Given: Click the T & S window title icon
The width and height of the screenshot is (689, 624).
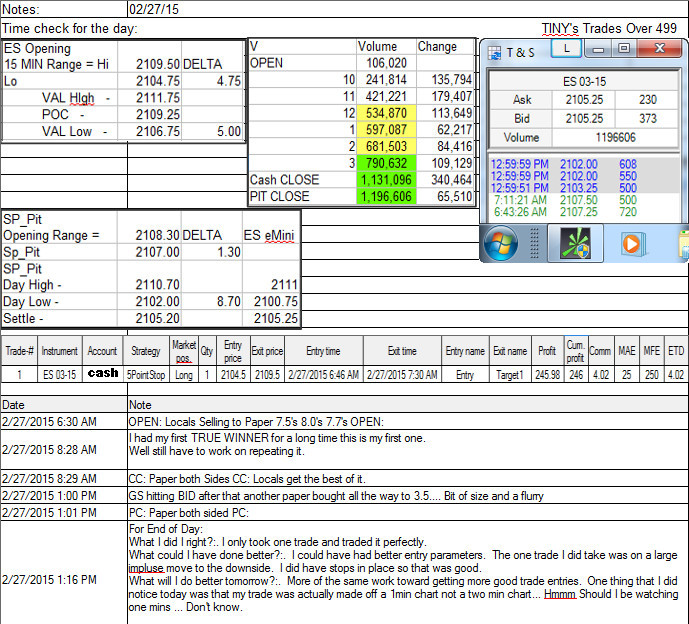Looking at the screenshot, I should (x=494, y=53).
